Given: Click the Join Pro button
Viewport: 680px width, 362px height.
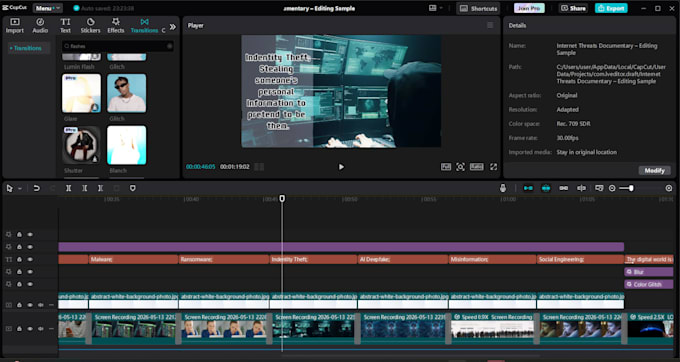Looking at the screenshot, I should coord(529,8).
